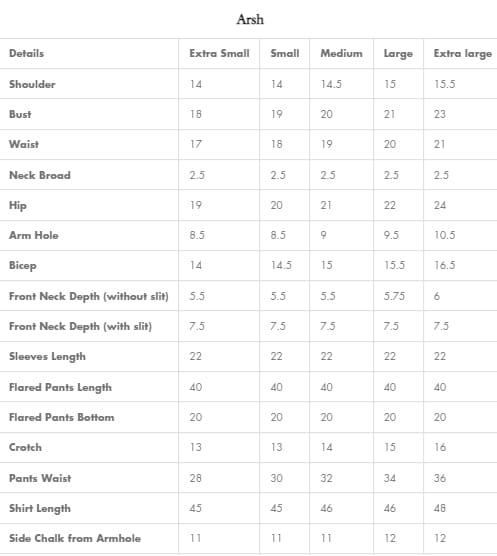Click the Extra large column header
This screenshot has width=497, height=556.
coord(463,54)
